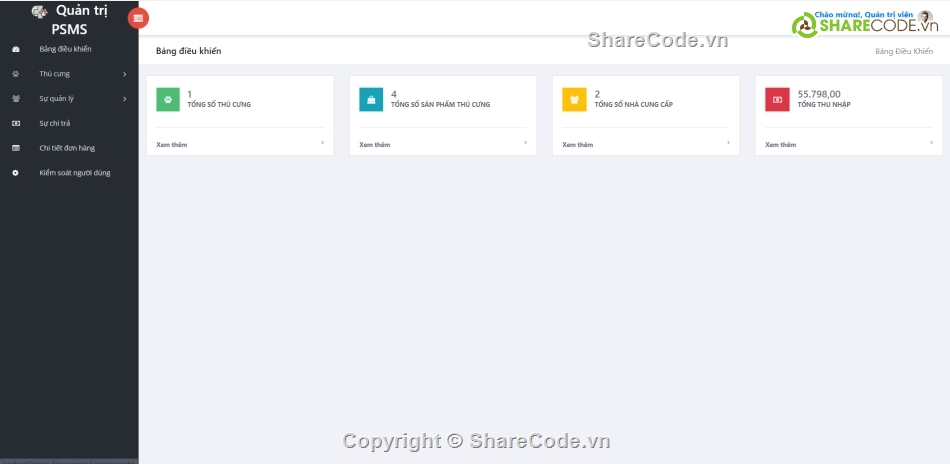Screen dimensions: 950x464
Task: Open the admin user avatar dropdown
Action: 925,17
